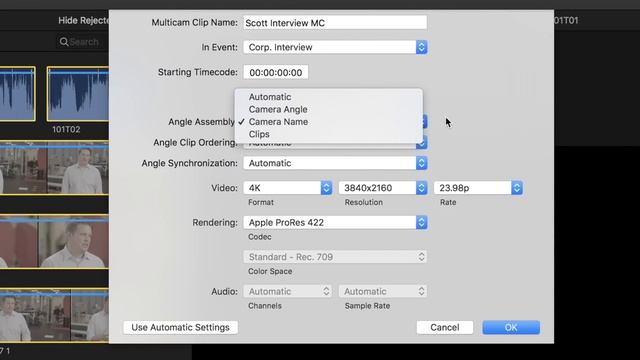Open the Rendering Codec Apple ProRes 422 dropdown
This screenshot has height=360, width=640.
(x=335, y=222)
